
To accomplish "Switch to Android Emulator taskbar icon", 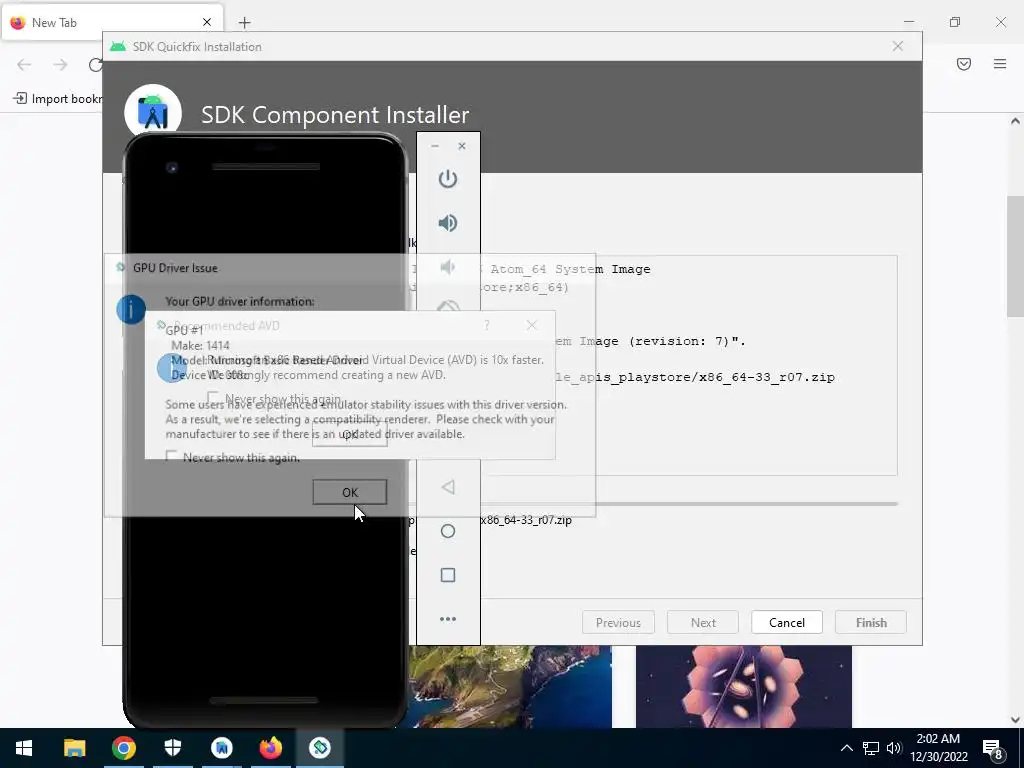I will pos(320,748).
